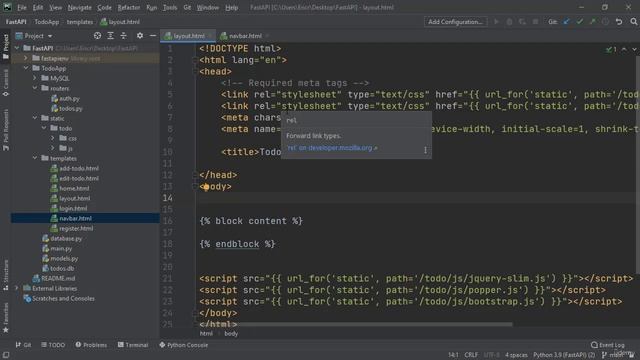Collapse the FastAPI root folder
640x360 pixels.
click(17, 48)
